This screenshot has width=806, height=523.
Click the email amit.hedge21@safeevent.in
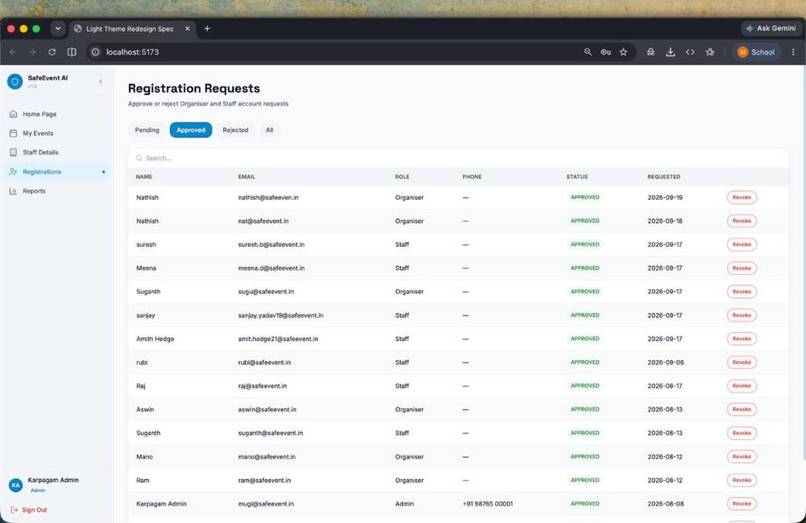[x=278, y=339]
